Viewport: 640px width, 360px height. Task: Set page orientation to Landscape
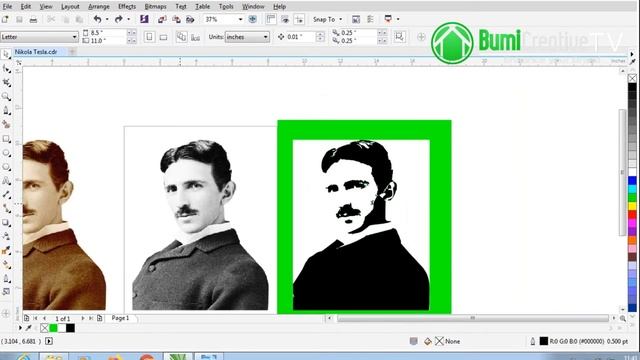pos(163,37)
